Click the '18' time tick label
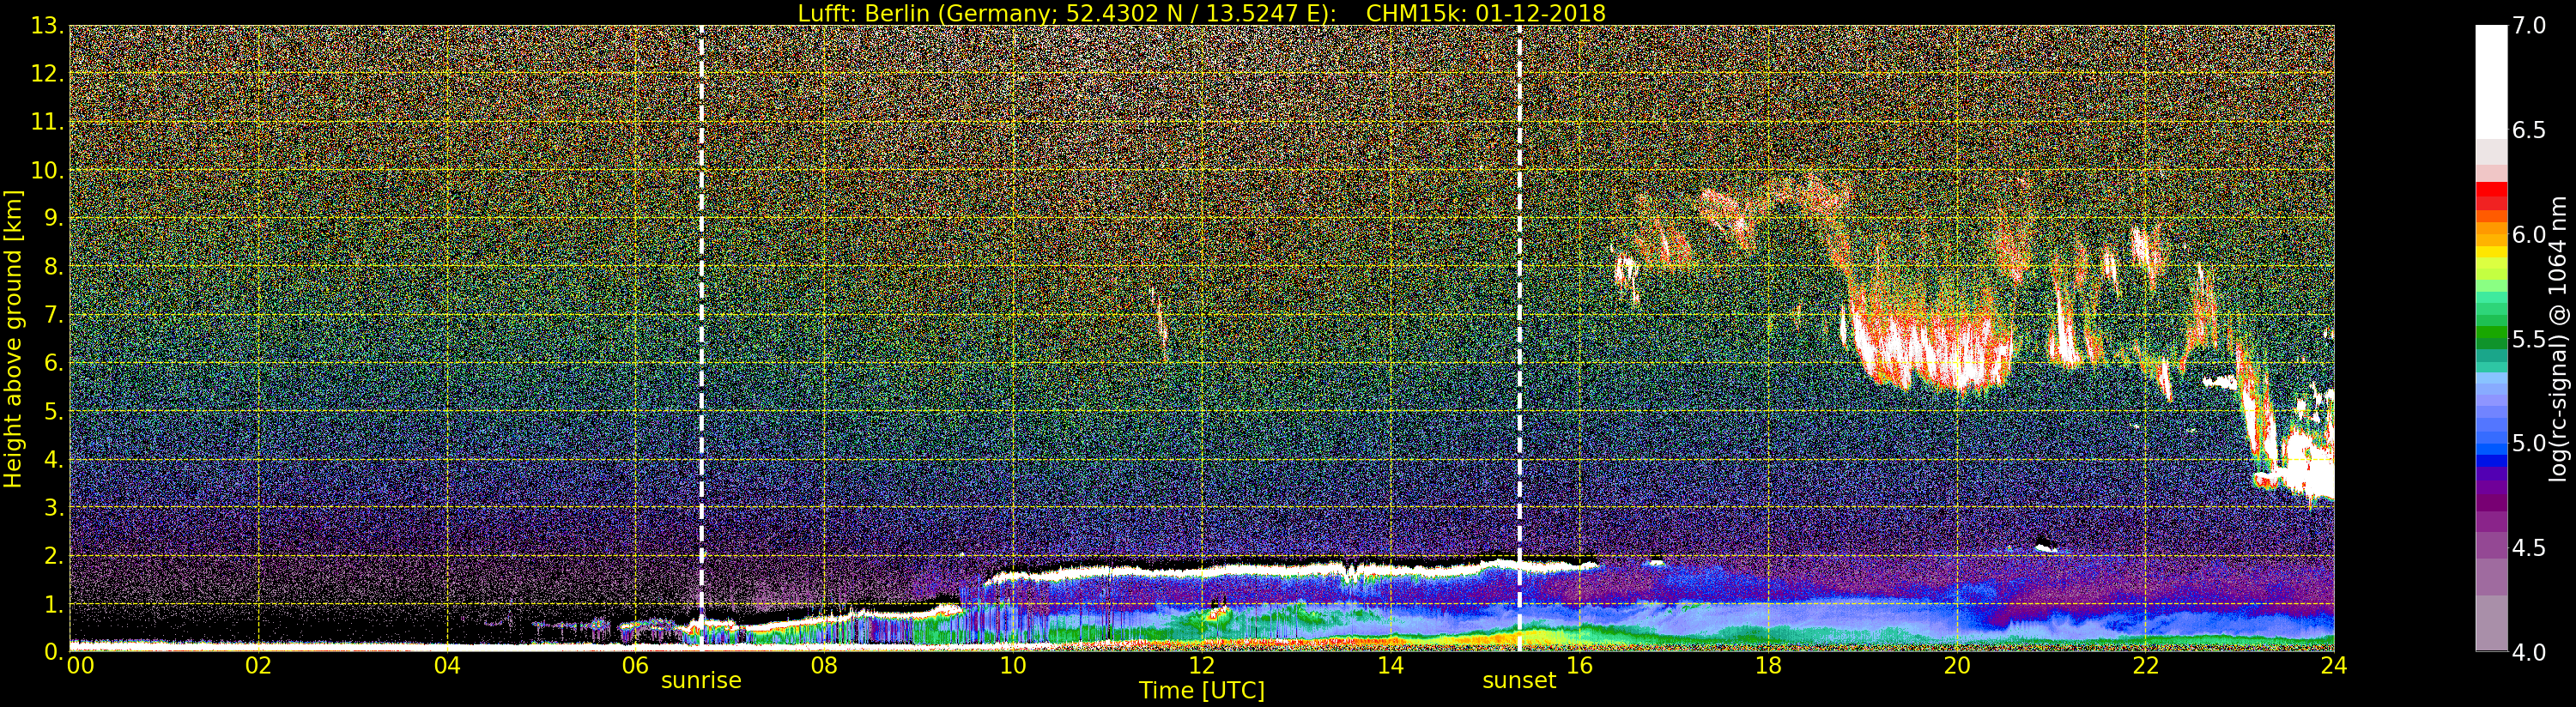 [1768, 665]
